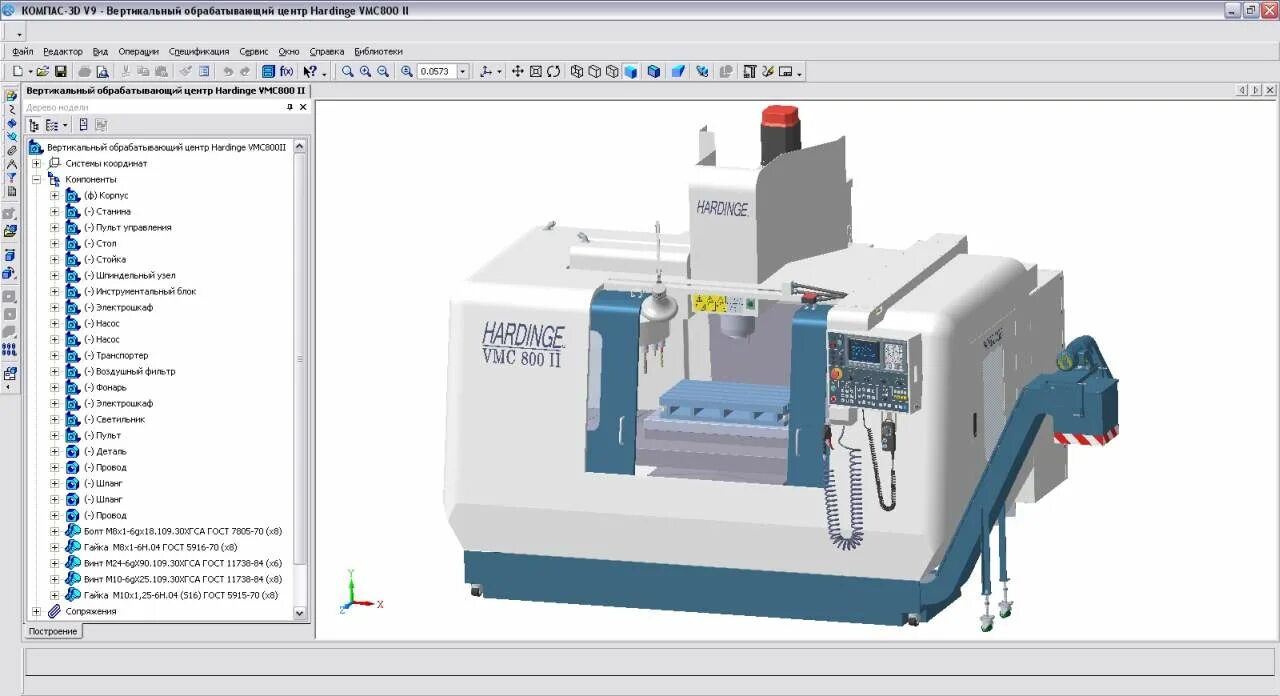Select (-) Деталь in tree
The image size is (1280, 696).
click(105, 451)
